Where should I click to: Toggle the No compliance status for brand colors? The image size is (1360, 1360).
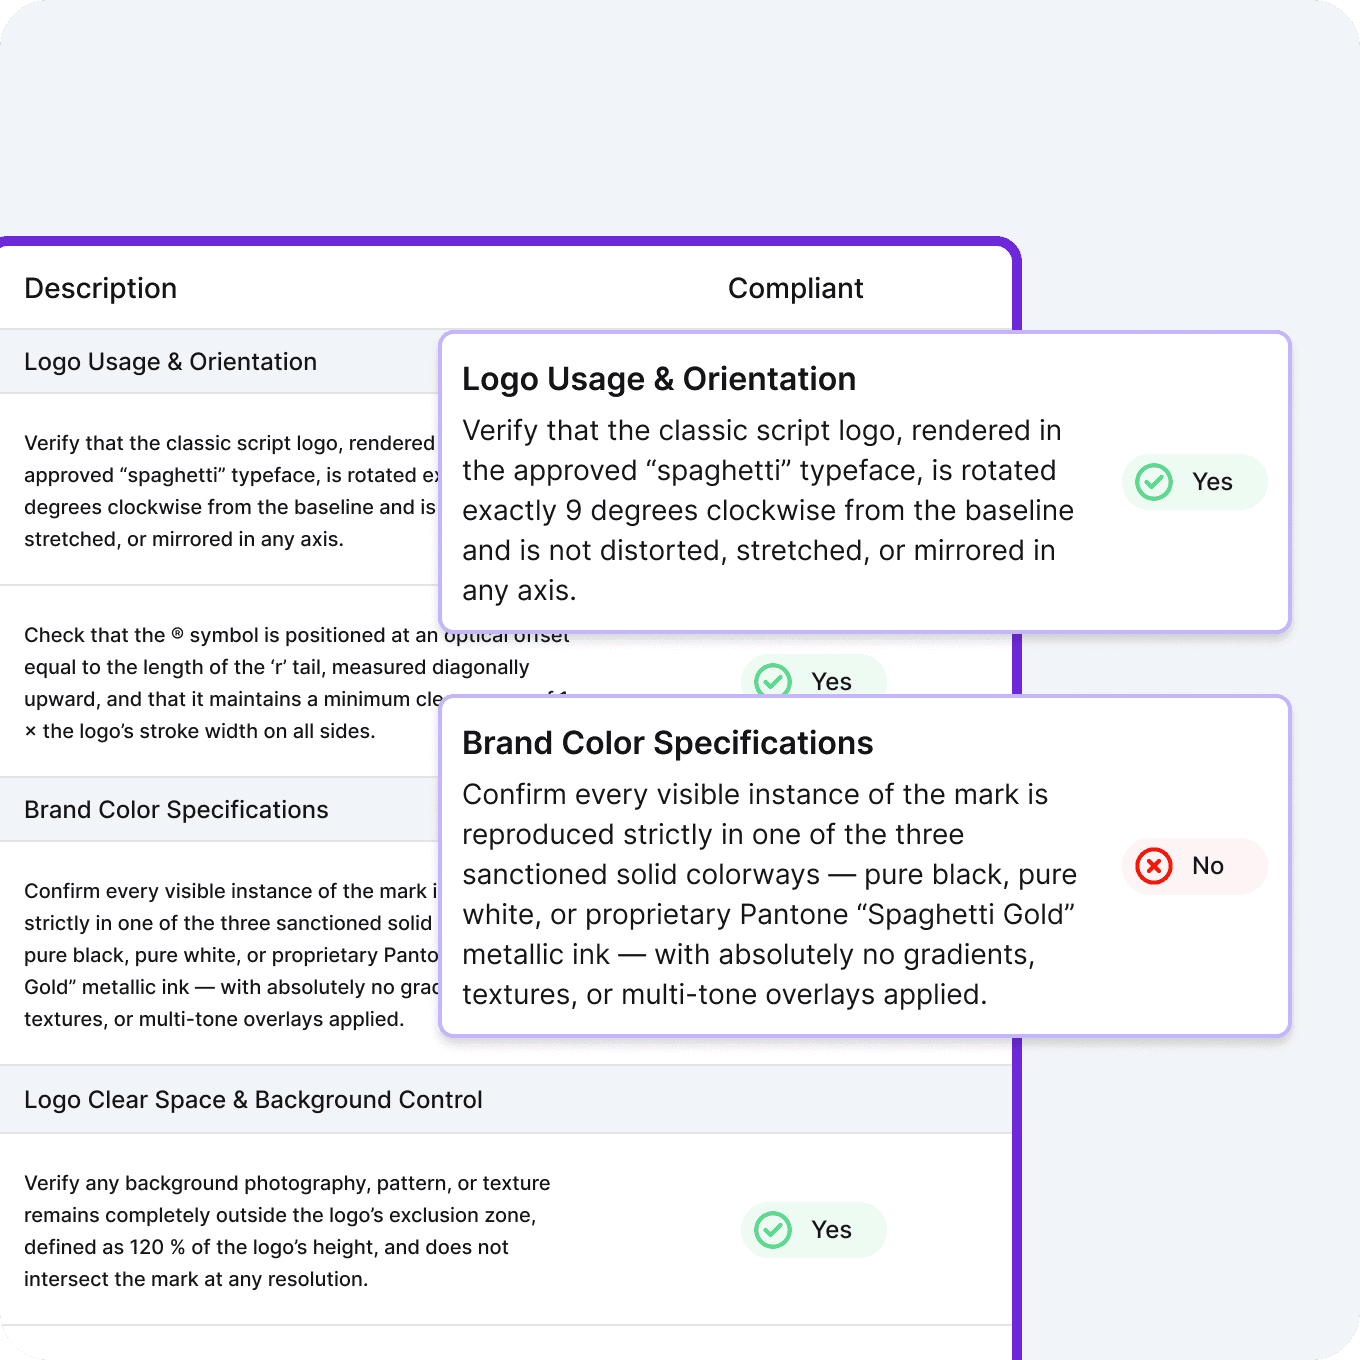point(1195,866)
